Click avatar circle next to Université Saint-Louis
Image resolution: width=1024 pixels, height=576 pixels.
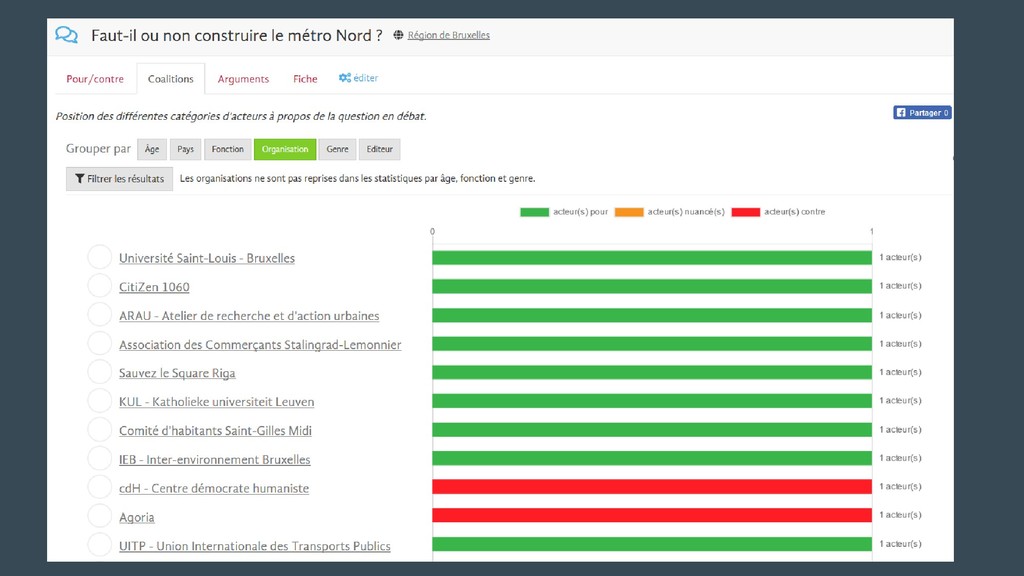99,257
